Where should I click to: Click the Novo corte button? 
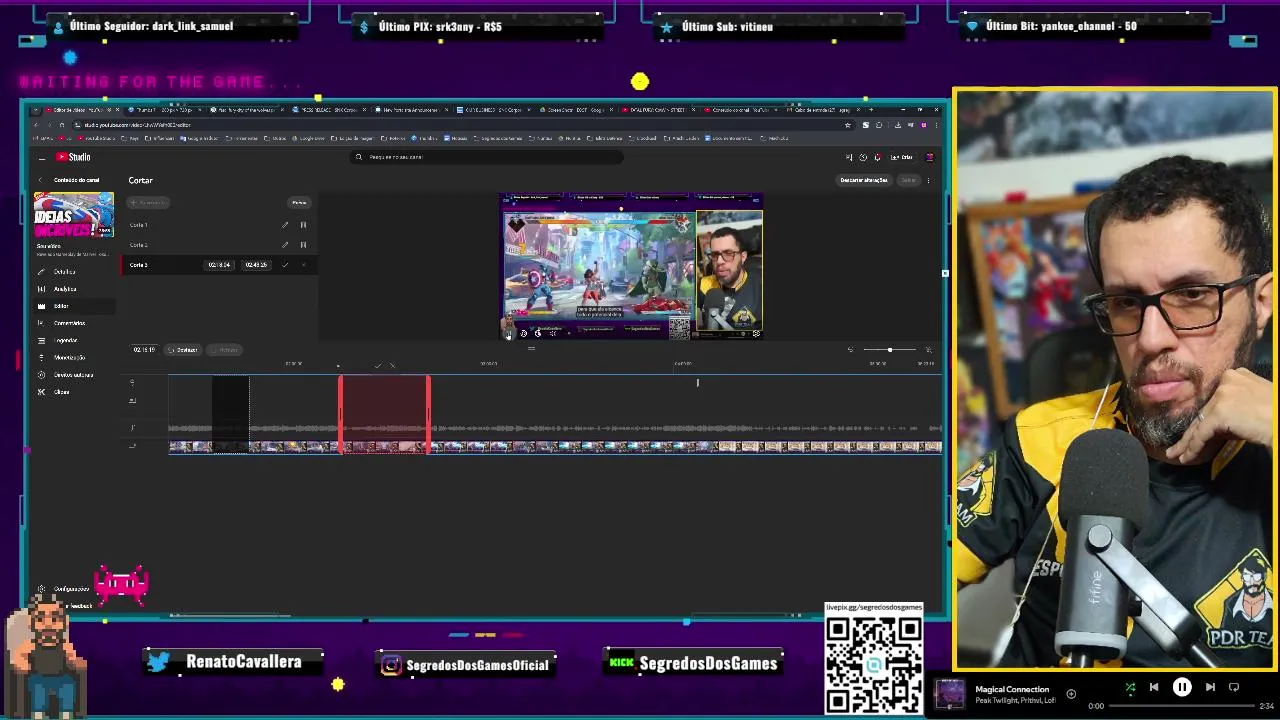148,202
